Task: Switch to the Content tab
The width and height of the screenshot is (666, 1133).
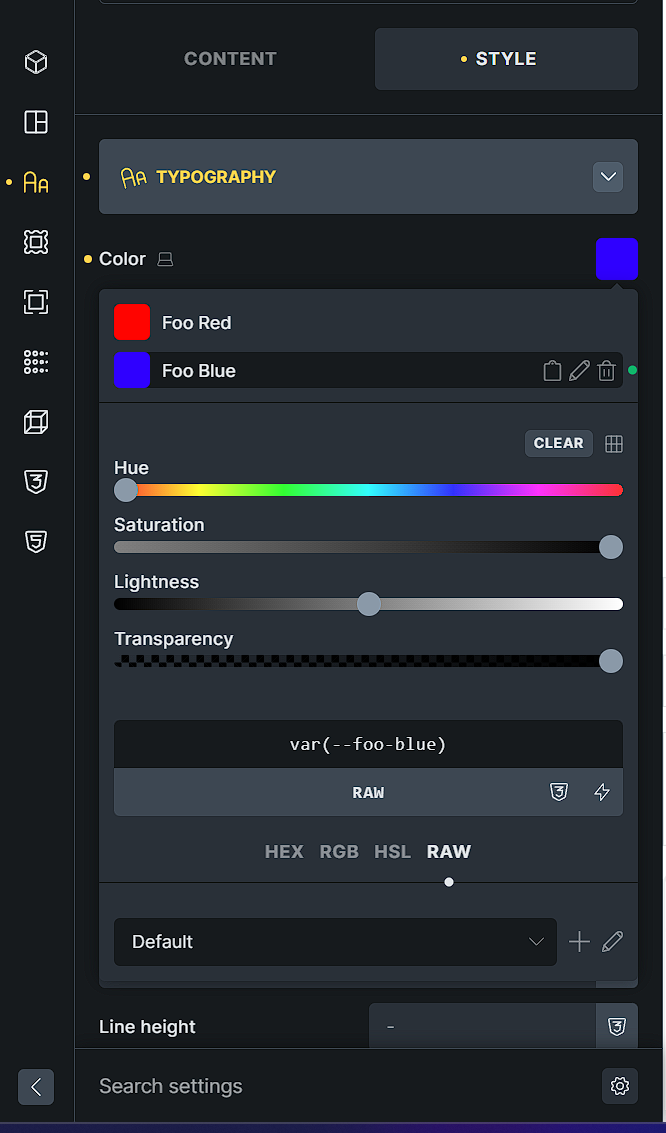Action: [230, 59]
